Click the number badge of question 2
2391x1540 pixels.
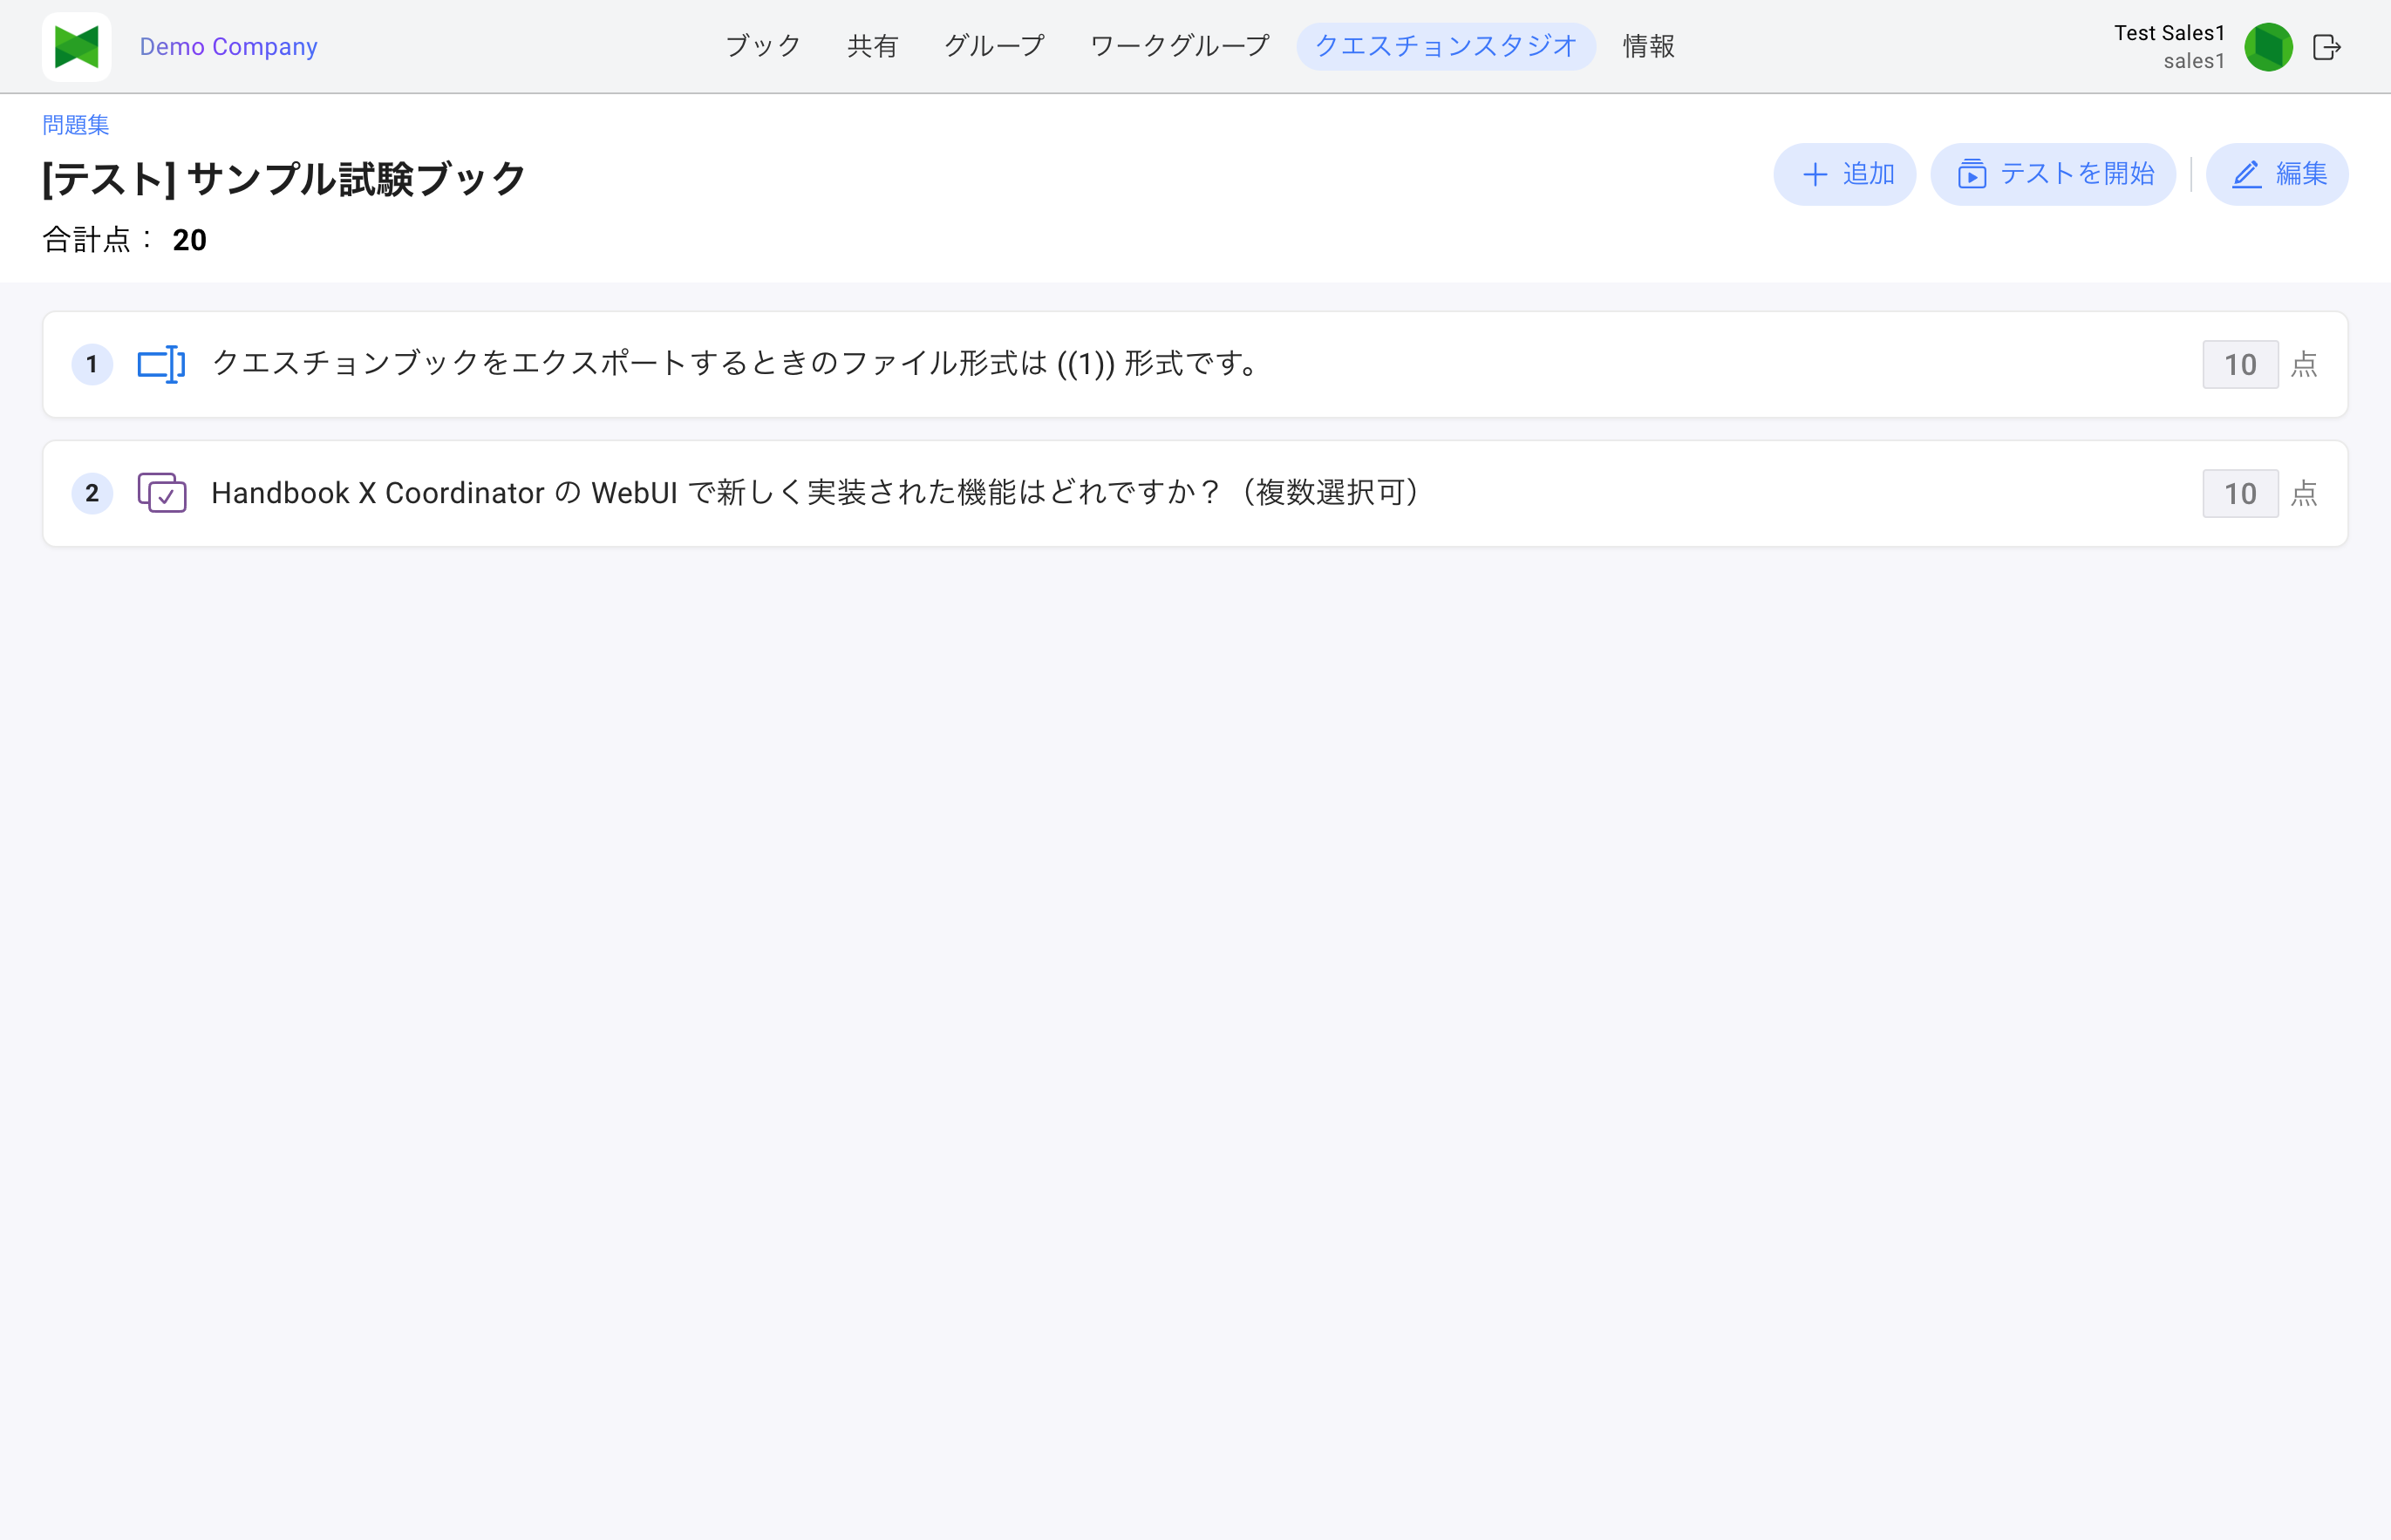(92, 493)
